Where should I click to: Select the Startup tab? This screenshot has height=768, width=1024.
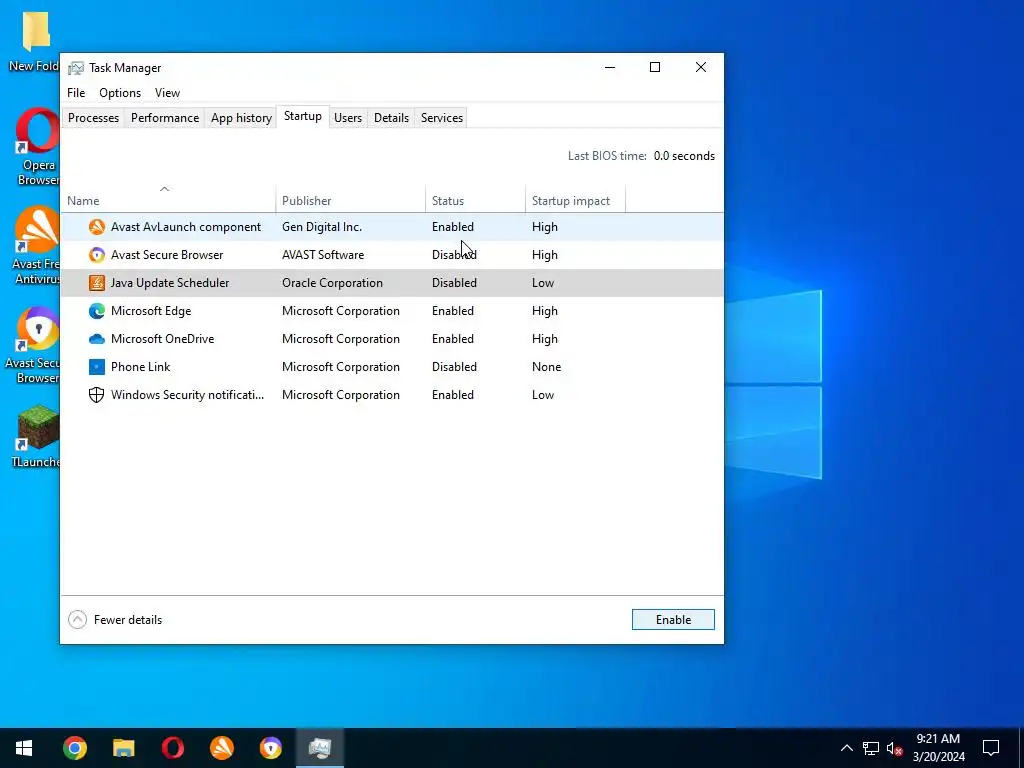click(x=302, y=116)
